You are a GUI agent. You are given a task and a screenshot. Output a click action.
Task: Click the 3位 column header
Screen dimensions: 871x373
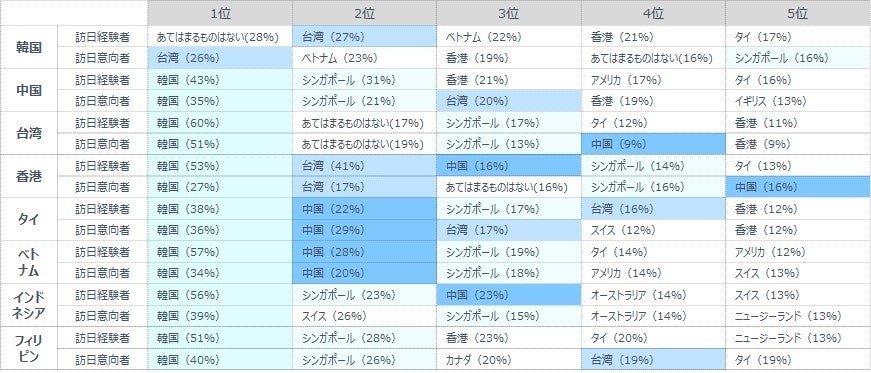(x=509, y=13)
